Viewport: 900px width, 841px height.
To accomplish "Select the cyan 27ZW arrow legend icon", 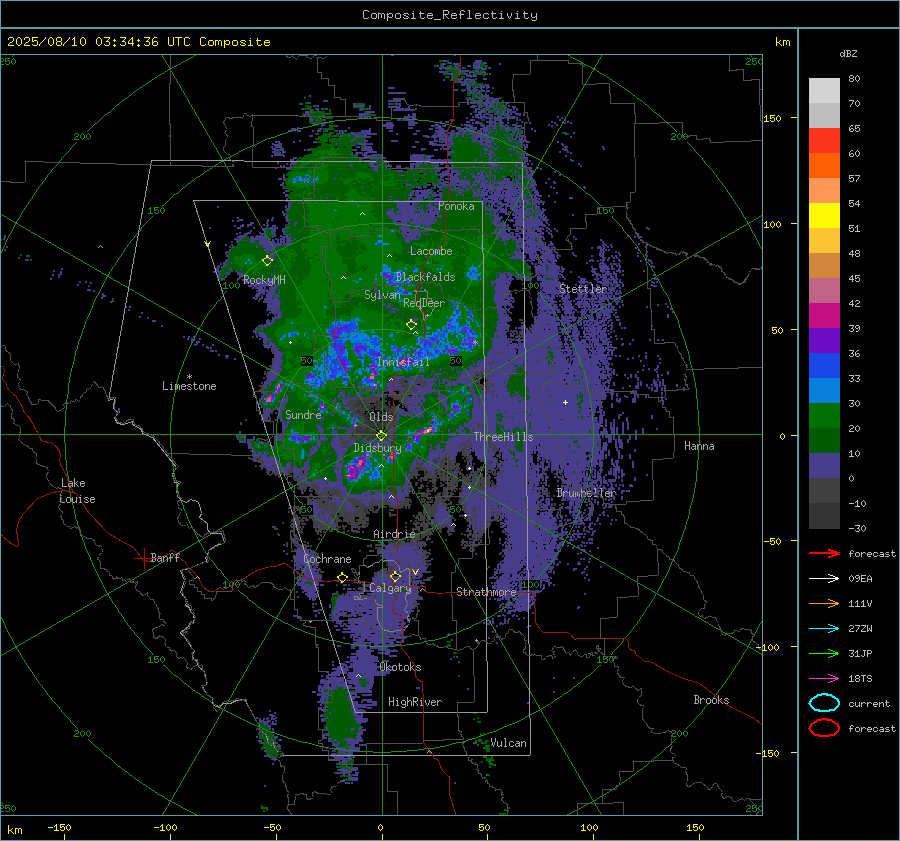I will tap(824, 629).
